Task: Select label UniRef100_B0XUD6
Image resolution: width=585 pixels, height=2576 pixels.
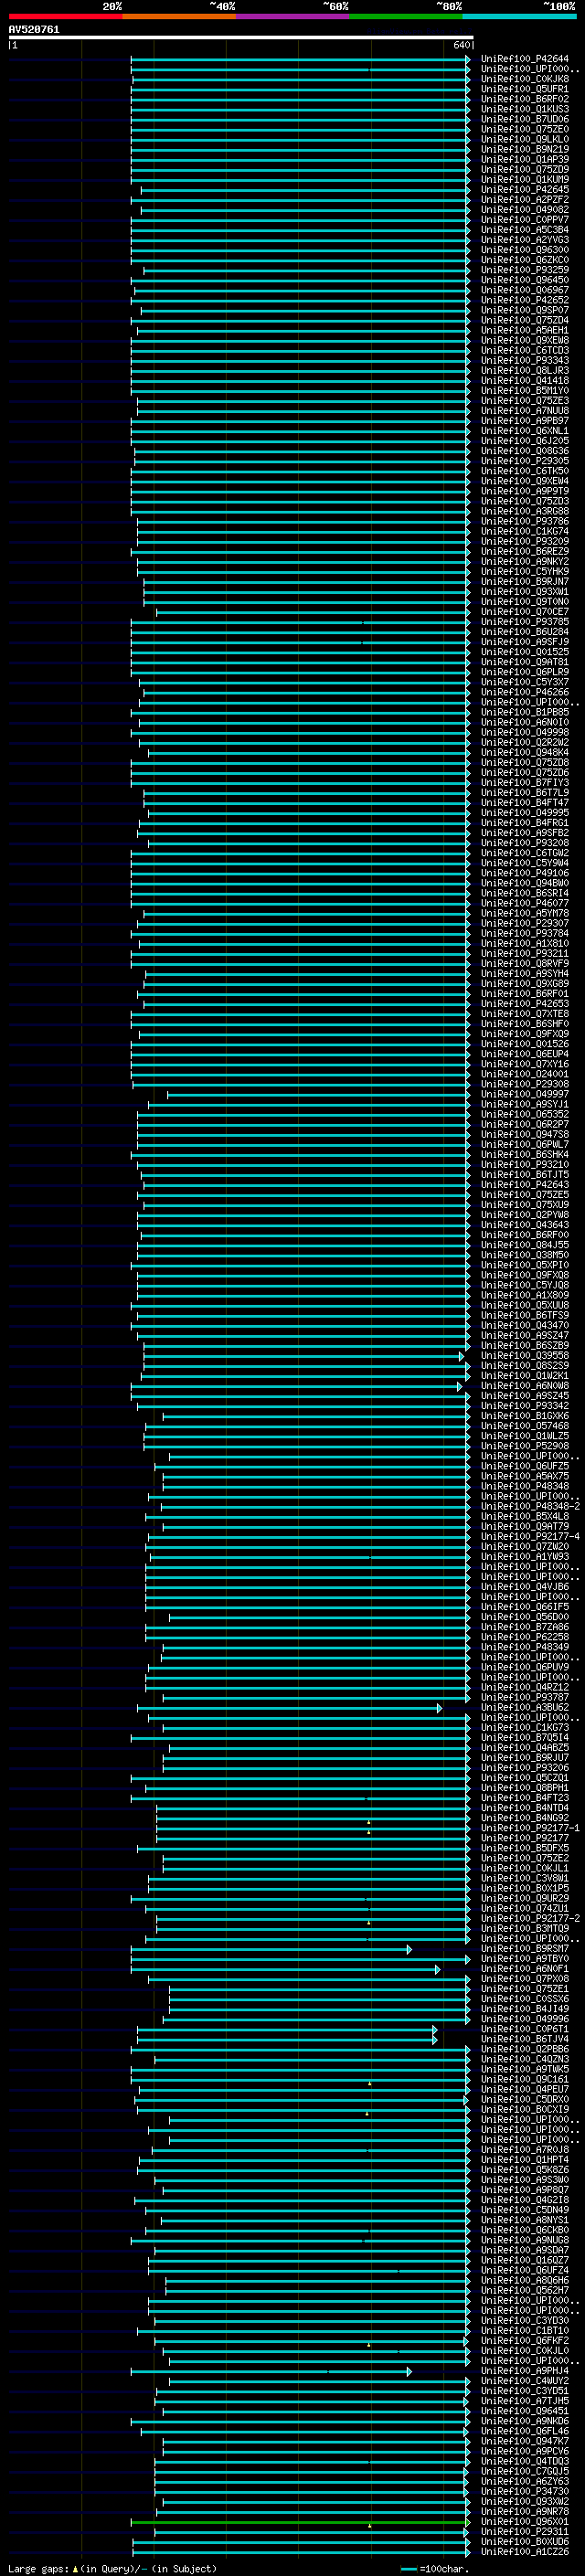Action: [525, 2542]
